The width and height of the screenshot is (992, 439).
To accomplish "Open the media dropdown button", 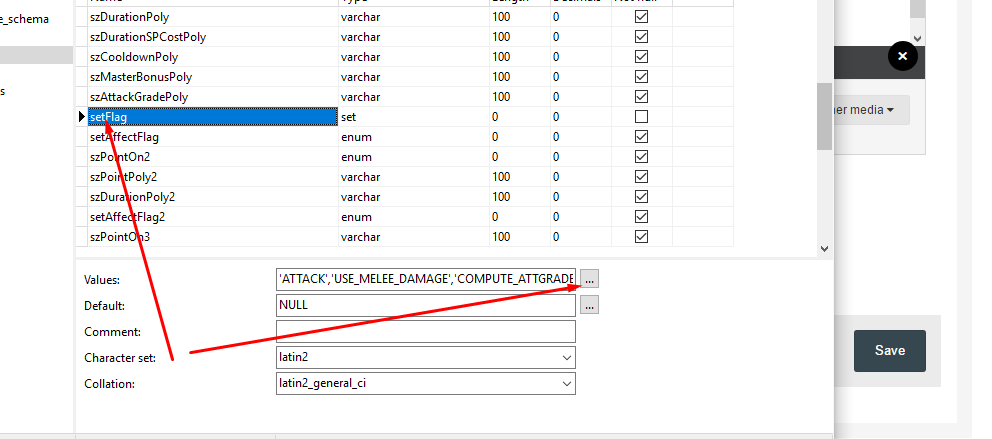I will tap(871, 110).
